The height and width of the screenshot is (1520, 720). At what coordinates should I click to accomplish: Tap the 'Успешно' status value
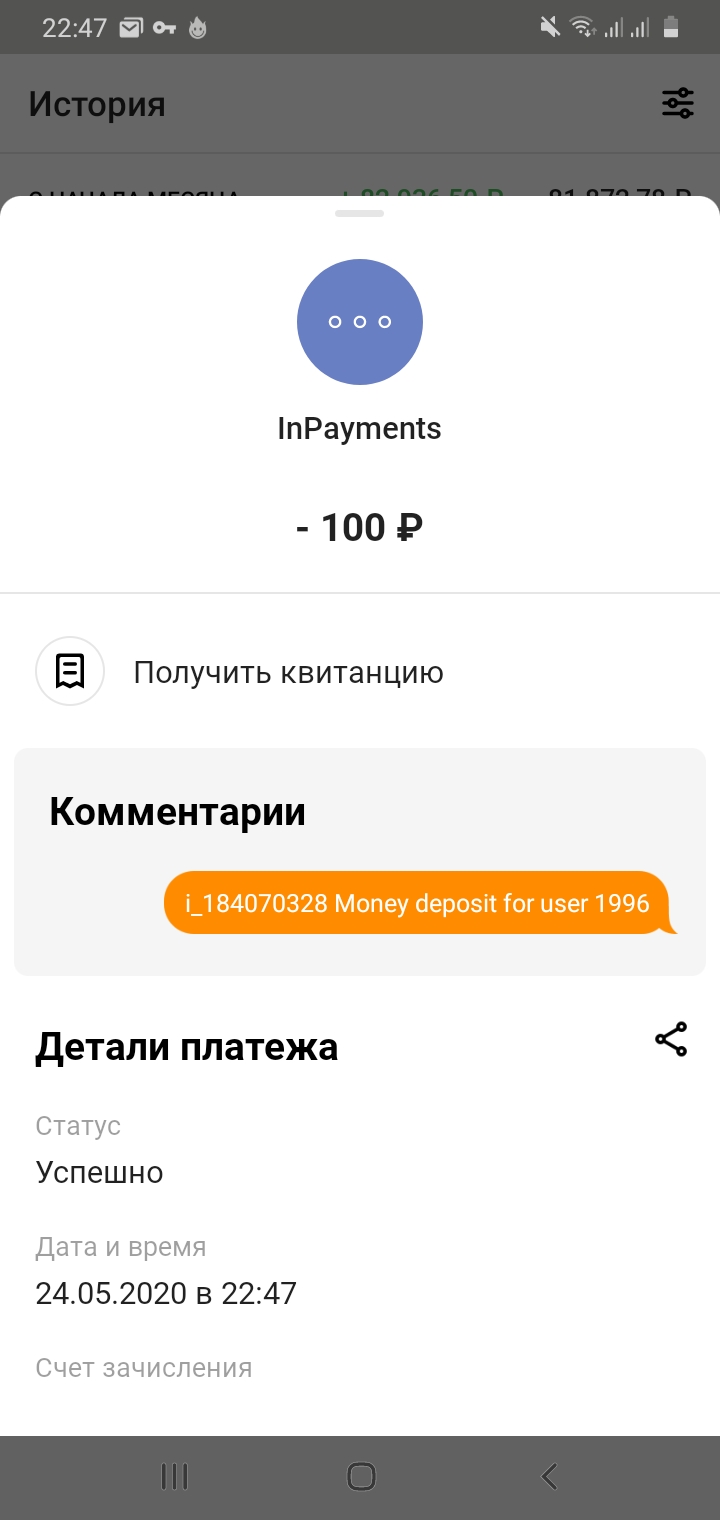click(99, 1172)
